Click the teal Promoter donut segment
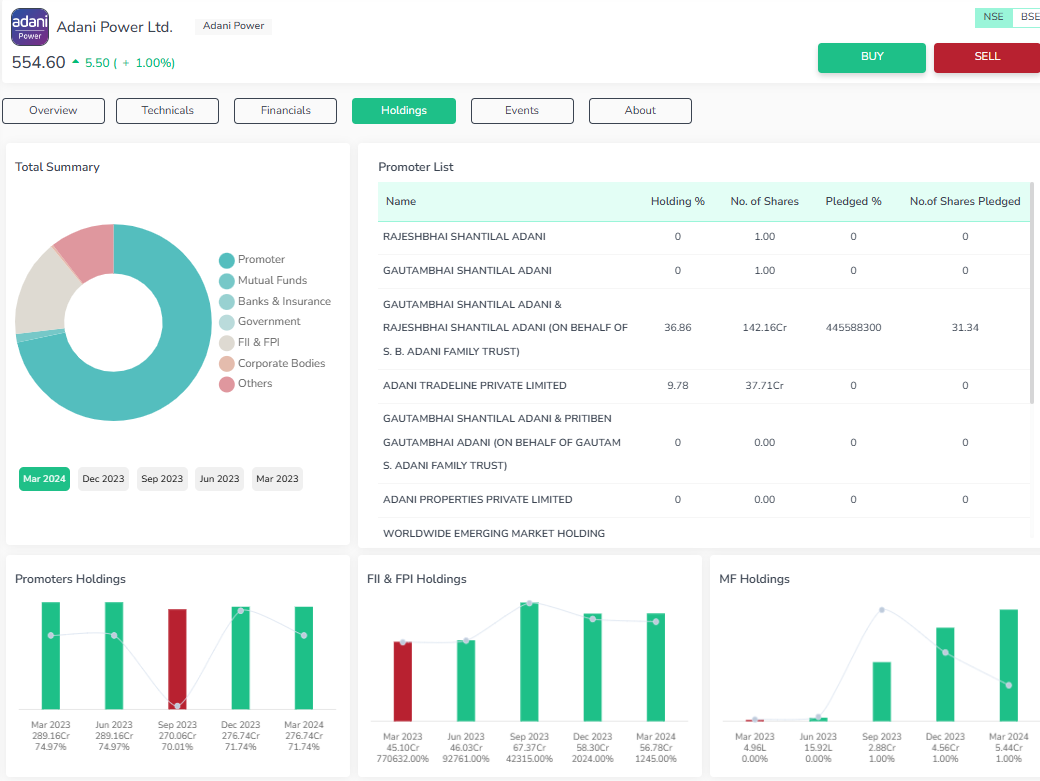Viewport: 1040px width, 781px height. point(179,358)
